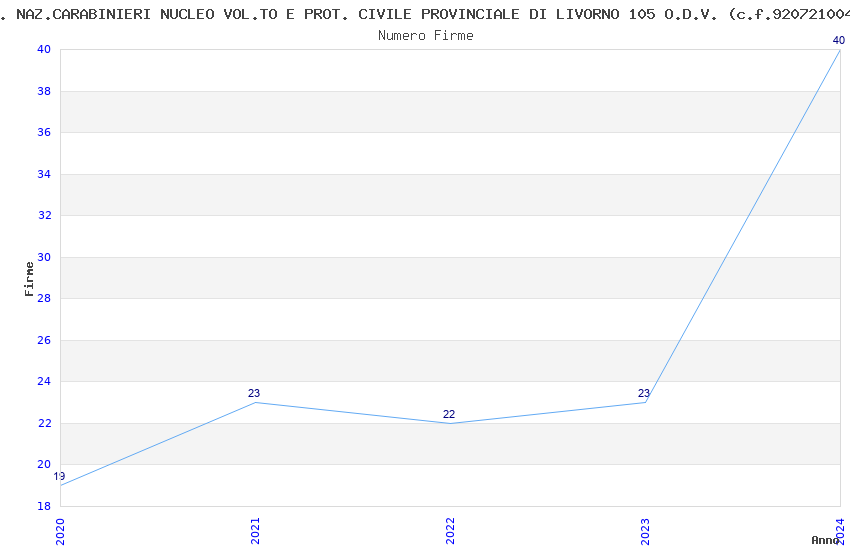This screenshot has height=550, width=850.
Task: Click y-axis tick value 40
Action: point(44,49)
